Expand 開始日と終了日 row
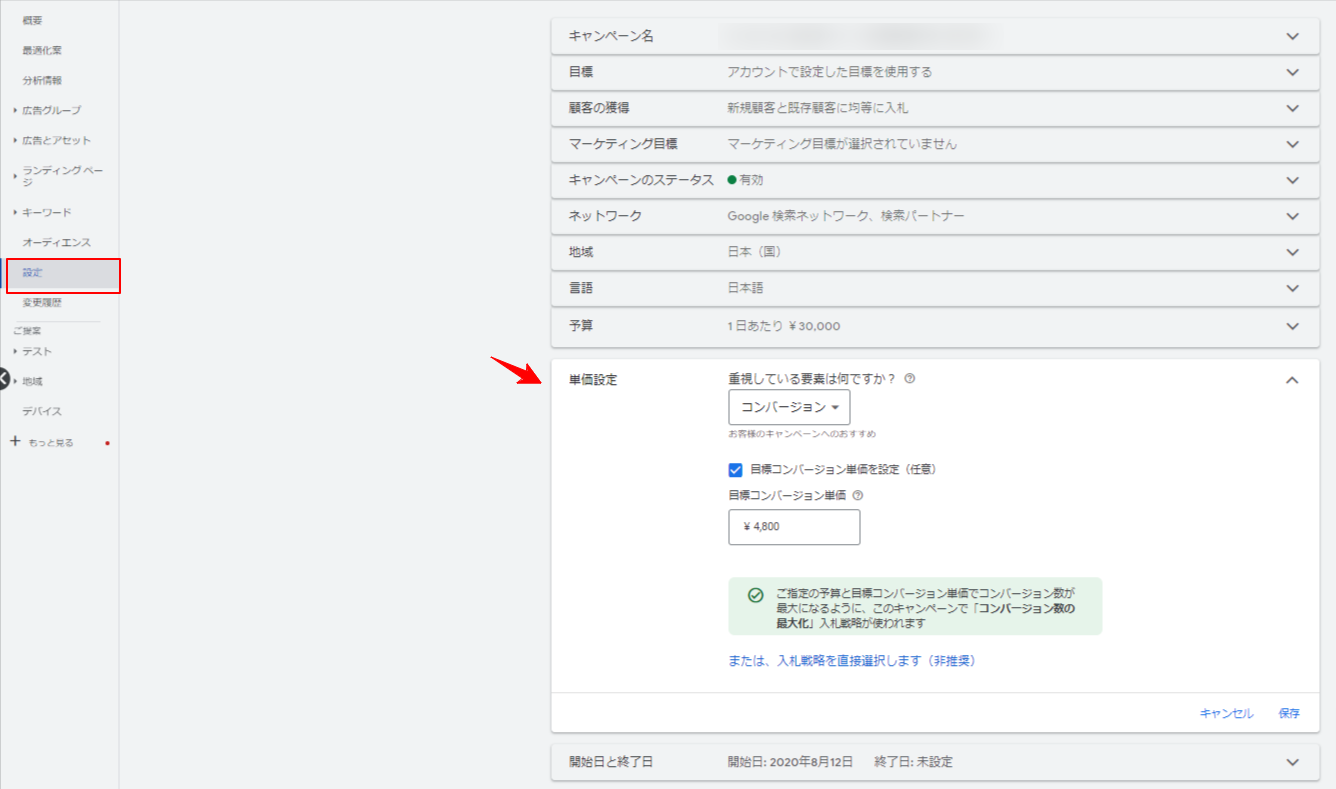Screen dimensions: 1336x789 1292,762
